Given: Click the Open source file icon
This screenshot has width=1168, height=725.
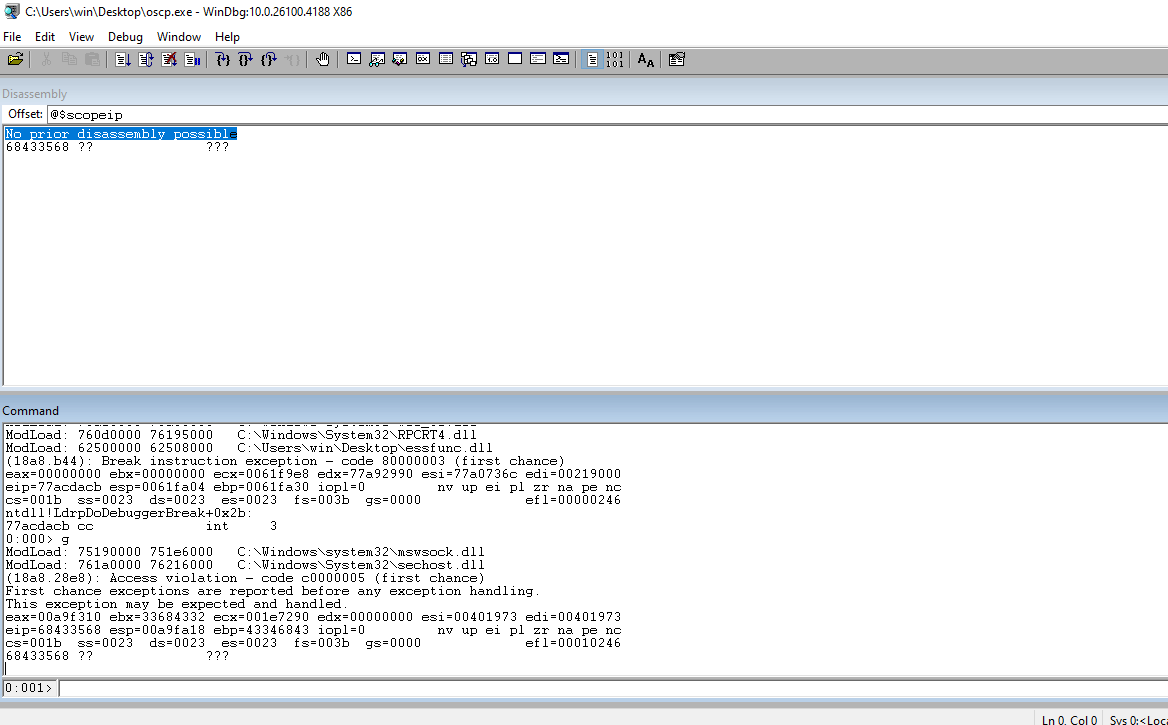Looking at the screenshot, I should (15, 60).
